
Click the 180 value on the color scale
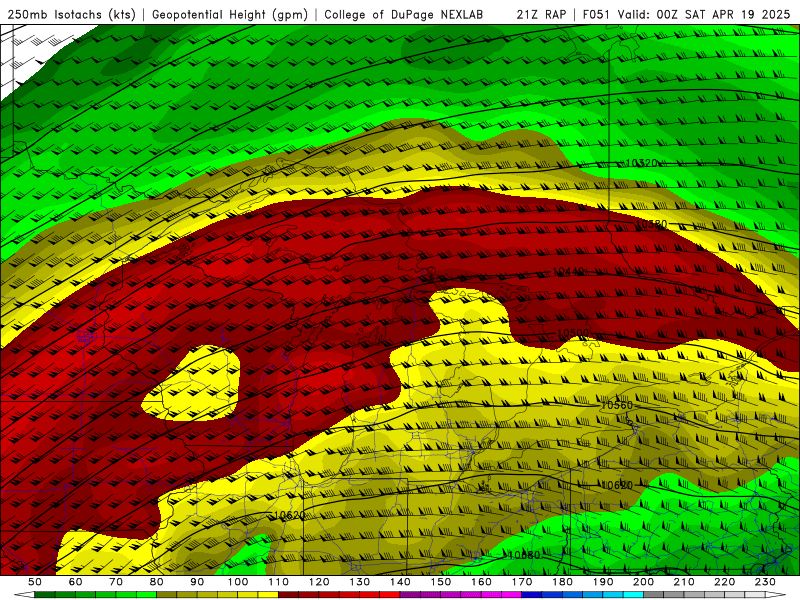point(562,582)
